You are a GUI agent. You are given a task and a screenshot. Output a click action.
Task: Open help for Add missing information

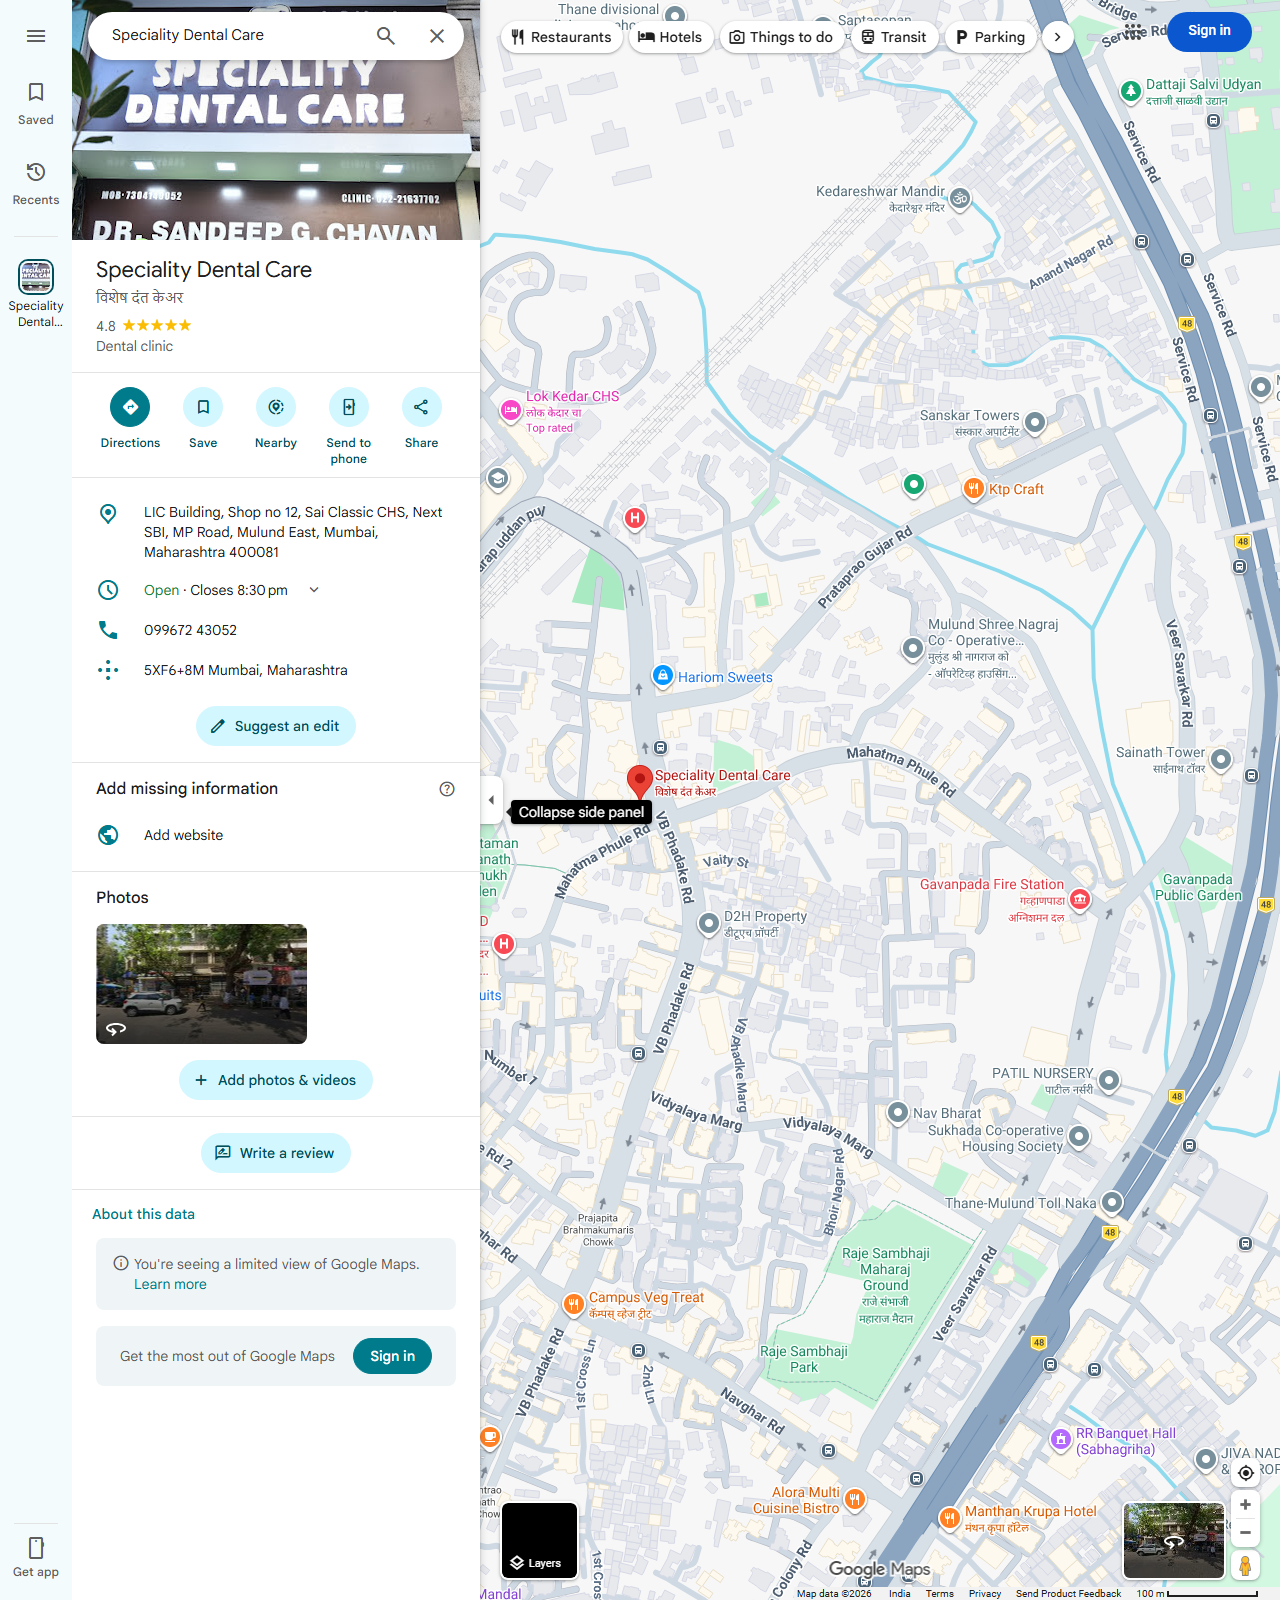(x=447, y=789)
